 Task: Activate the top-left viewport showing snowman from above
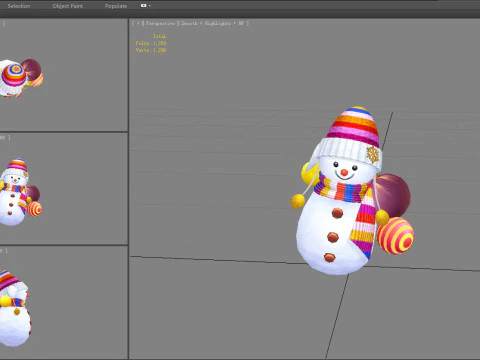click(x=63, y=75)
